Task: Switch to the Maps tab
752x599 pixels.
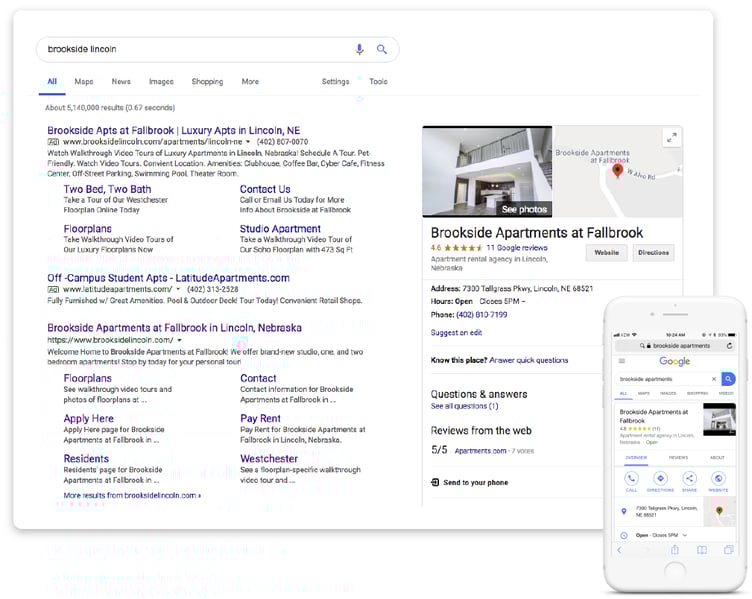Action: [x=84, y=82]
